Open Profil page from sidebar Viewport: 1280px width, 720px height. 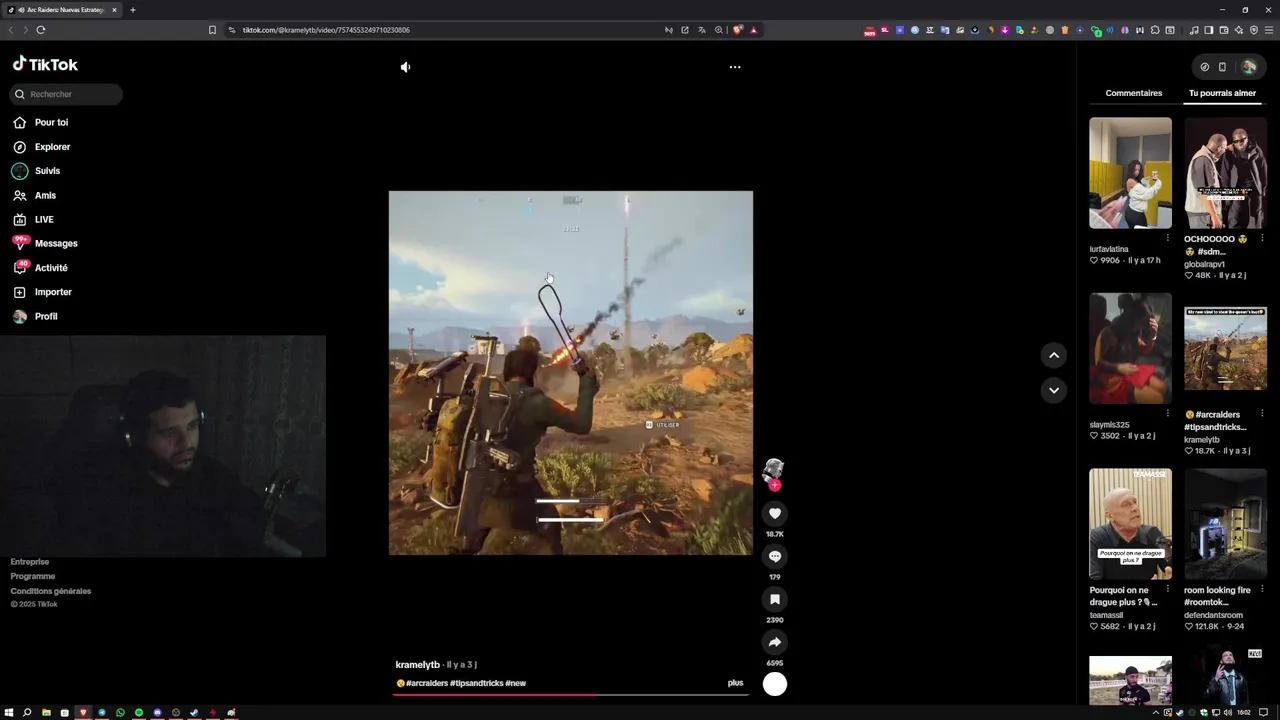[35, 316]
